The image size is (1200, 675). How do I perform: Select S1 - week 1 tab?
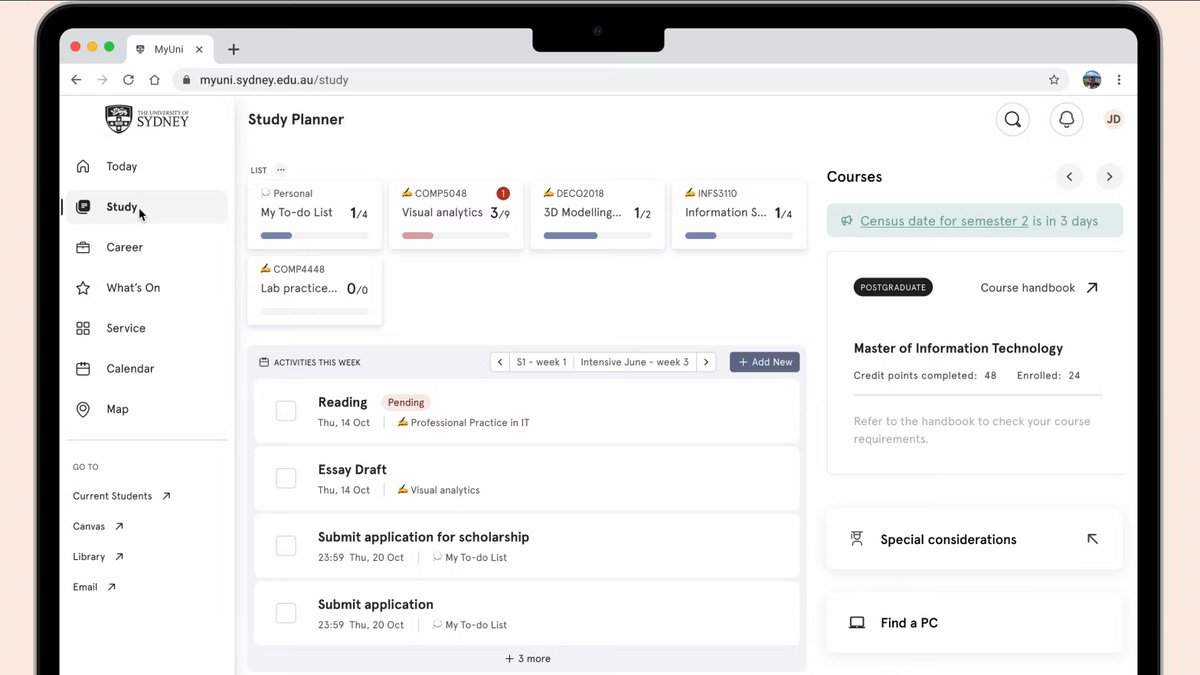541,362
